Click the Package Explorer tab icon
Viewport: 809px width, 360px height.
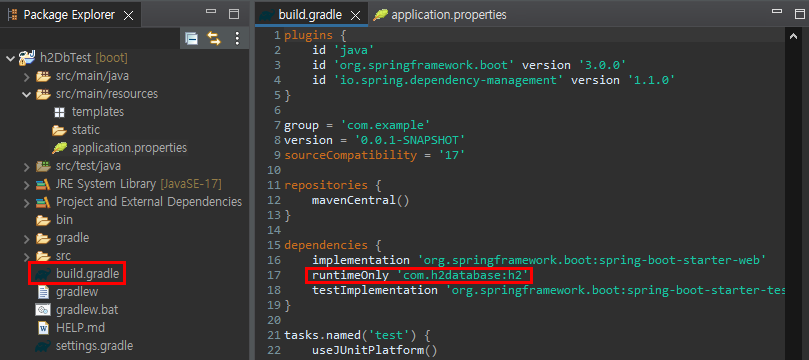pos(12,14)
